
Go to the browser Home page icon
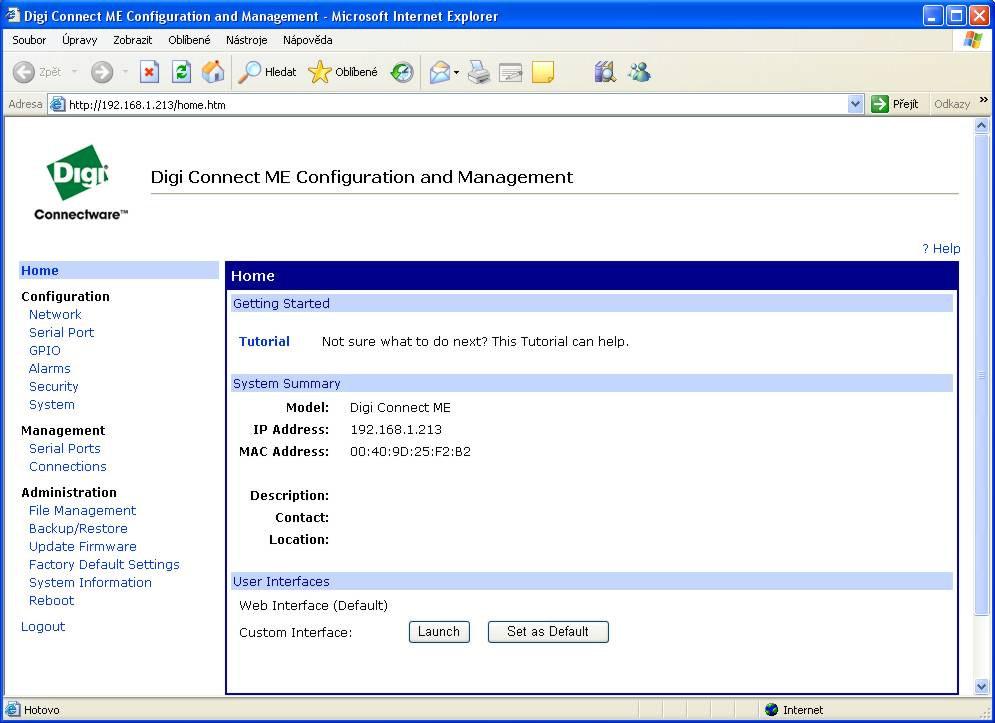point(213,72)
